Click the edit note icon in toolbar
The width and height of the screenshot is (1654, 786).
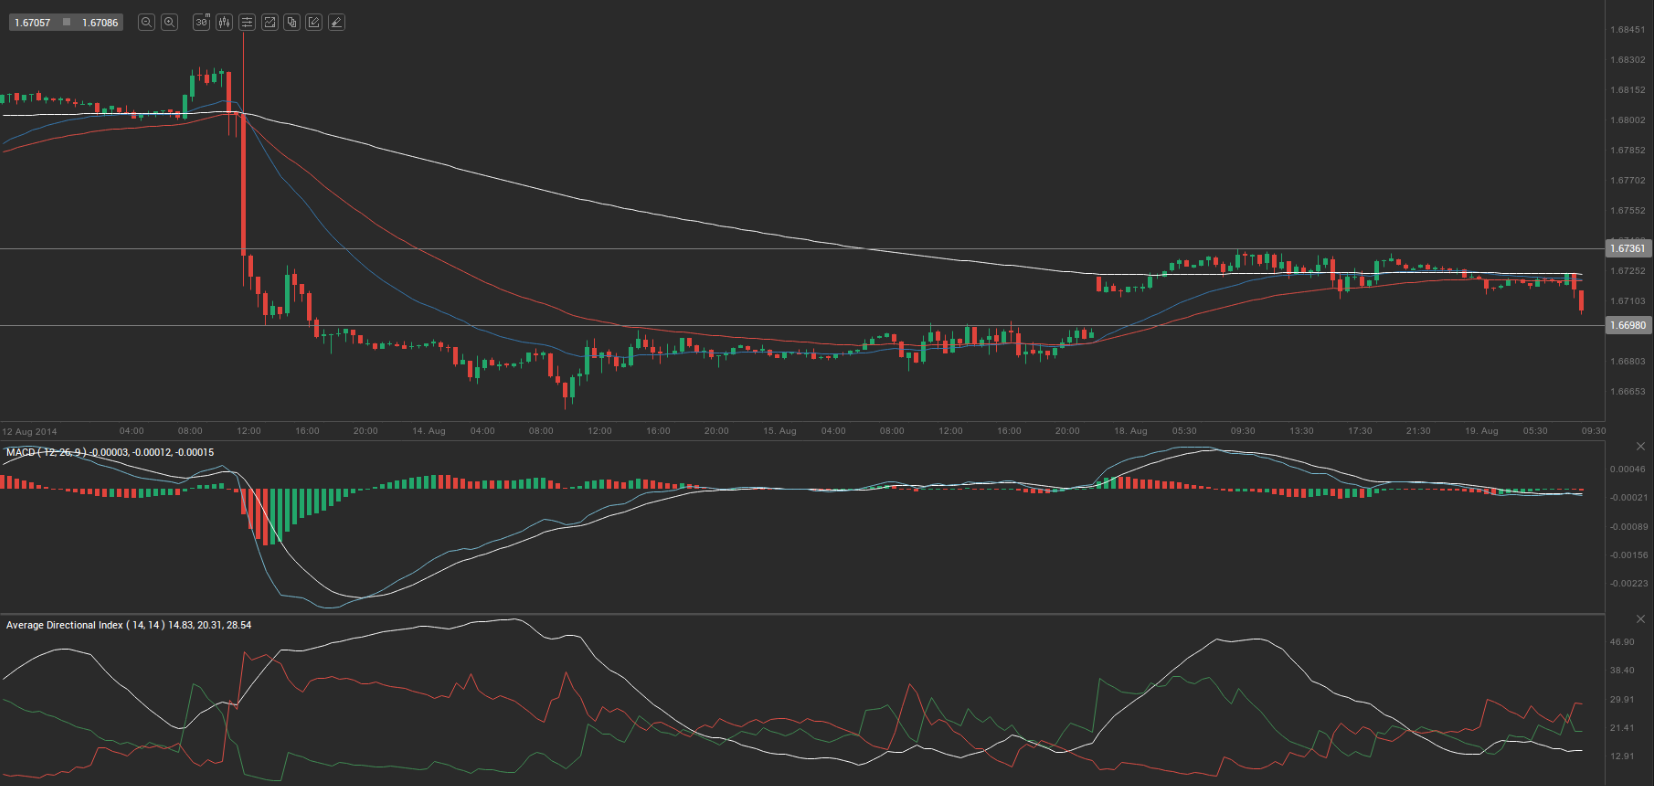pyautogui.click(x=314, y=22)
